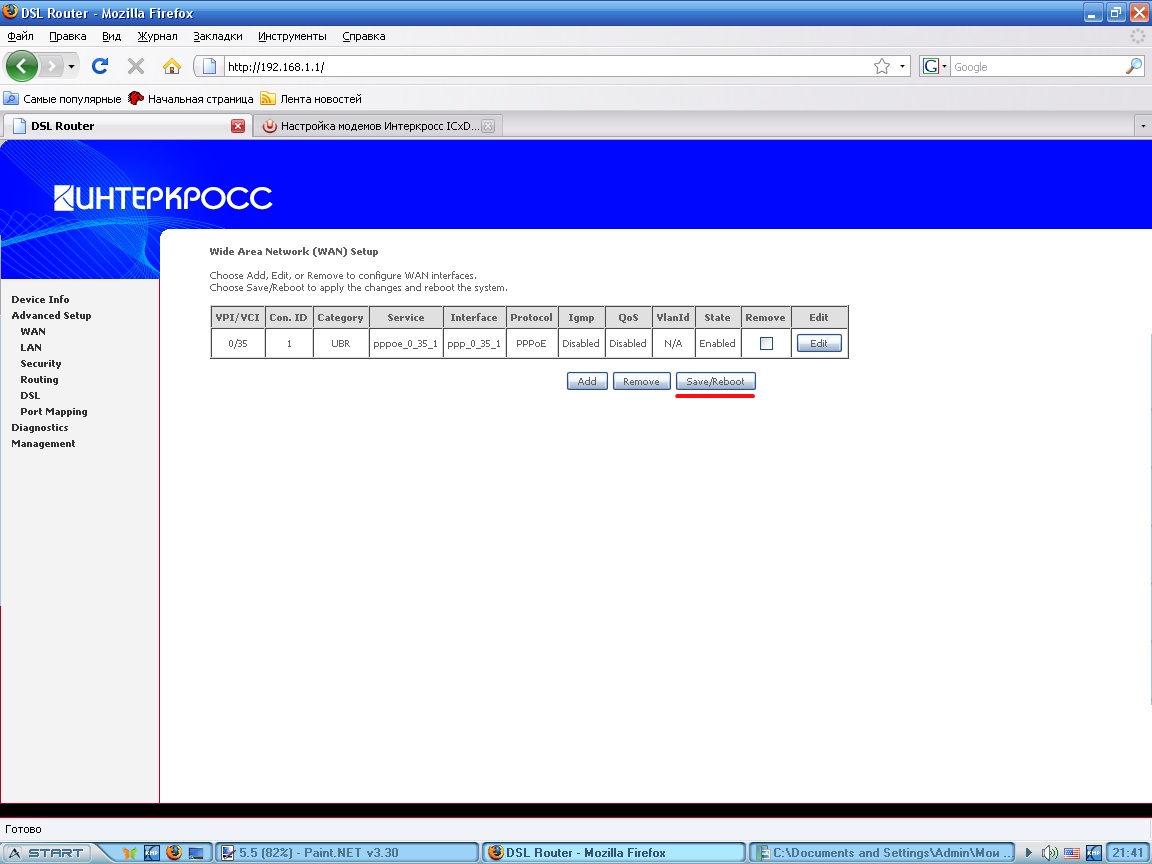Switch to C:\Documents and Settings taskbar window

[882, 853]
